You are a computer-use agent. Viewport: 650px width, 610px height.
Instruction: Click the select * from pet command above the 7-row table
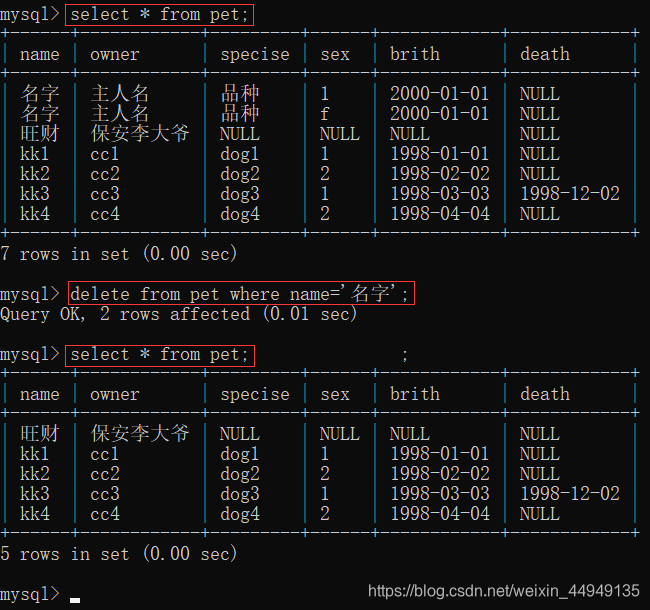tap(160, 15)
